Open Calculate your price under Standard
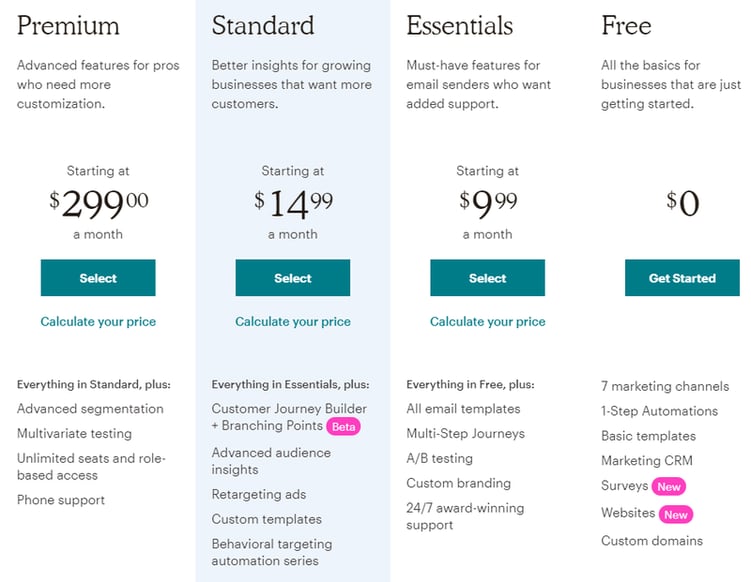The height and width of the screenshot is (582, 751). pos(293,322)
